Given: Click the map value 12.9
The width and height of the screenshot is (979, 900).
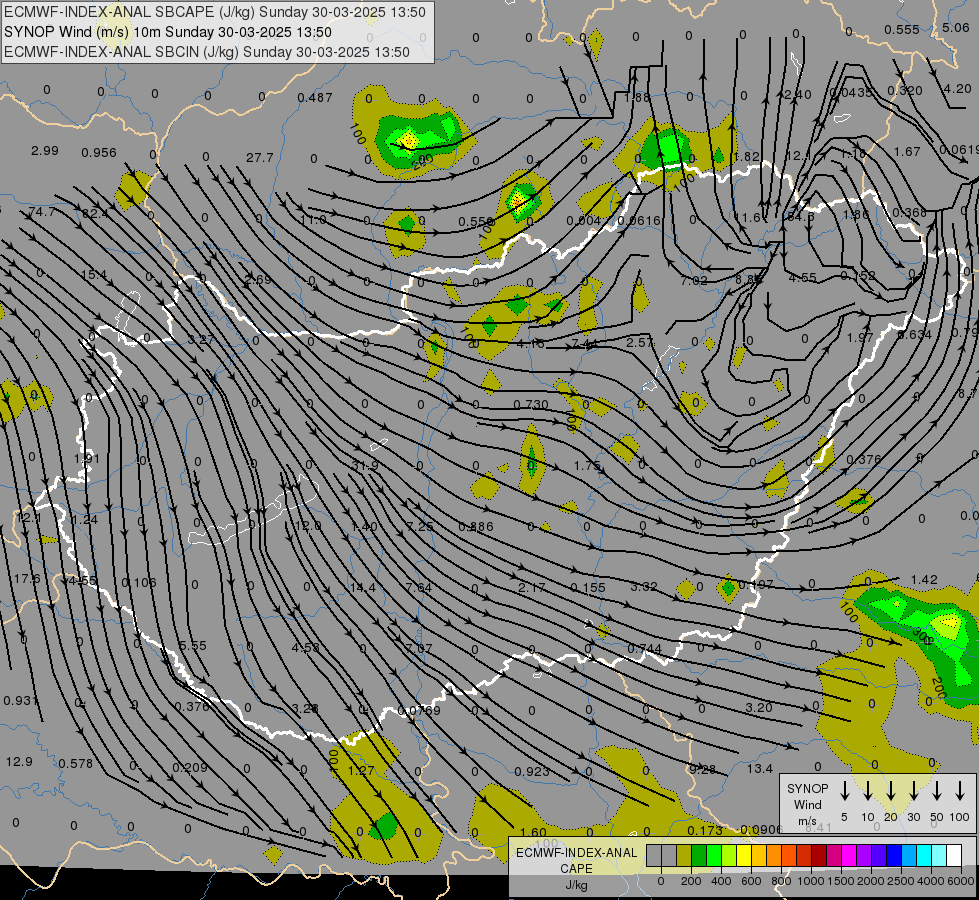Looking at the screenshot, I should pos(19,761).
